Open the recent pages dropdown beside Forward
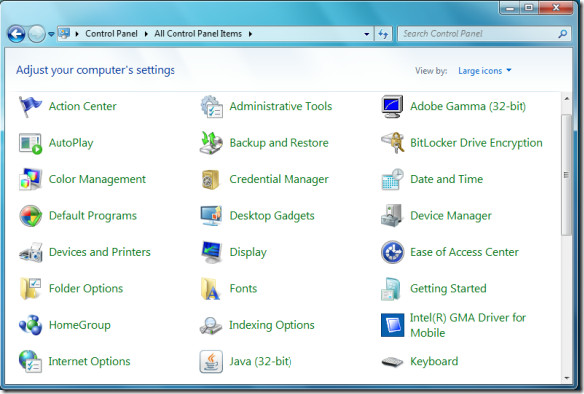Image resolution: width=584 pixels, height=394 pixels. click(51, 34)
